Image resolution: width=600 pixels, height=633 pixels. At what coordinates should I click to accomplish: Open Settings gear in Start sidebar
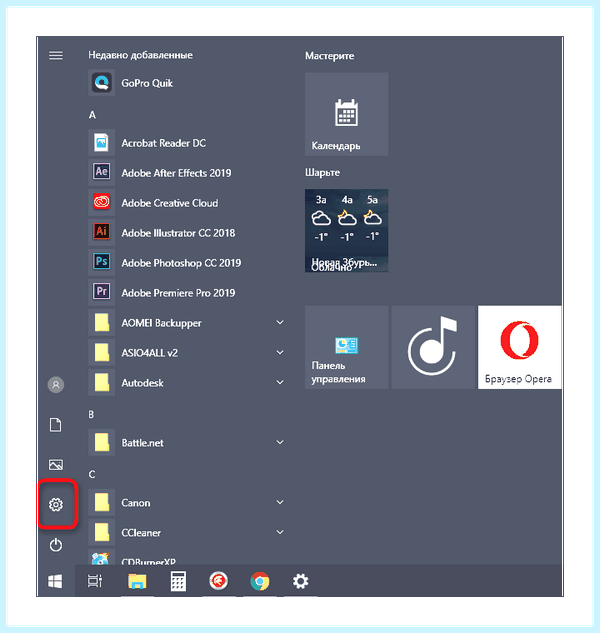[56, 504]
